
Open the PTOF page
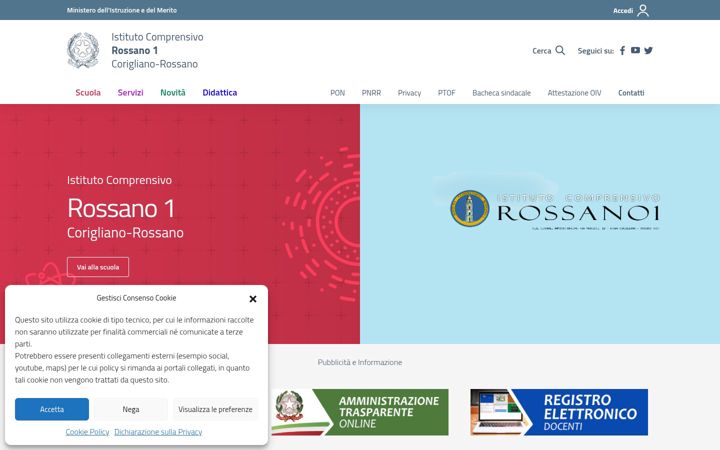[x=446, y=93]
